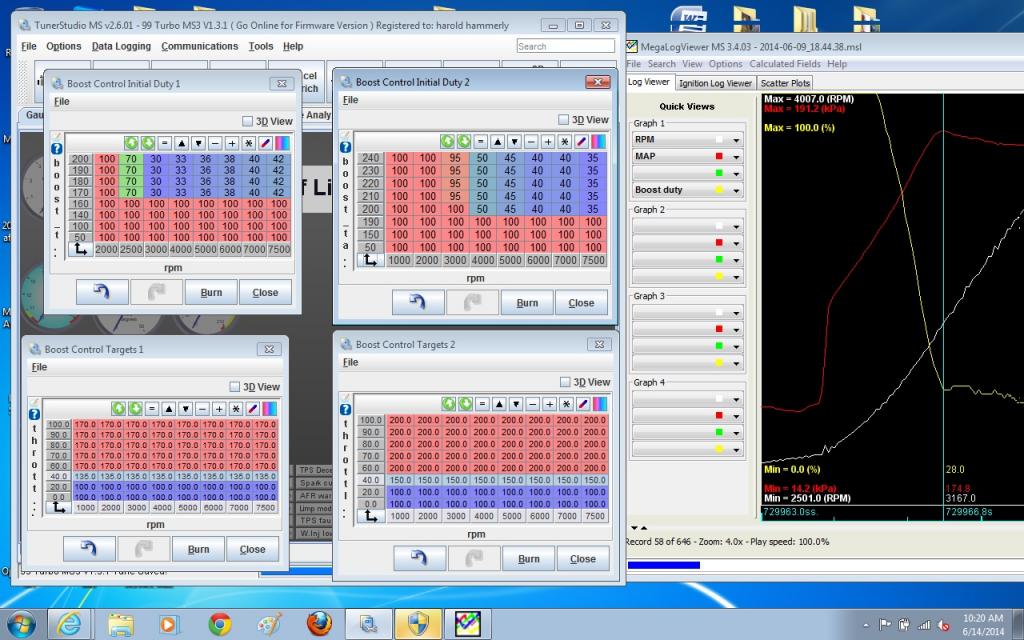Open the Data Logging menu in TunerStudio
The width and height of the screenshot is (1024, 640).
(x=121, y=46)
